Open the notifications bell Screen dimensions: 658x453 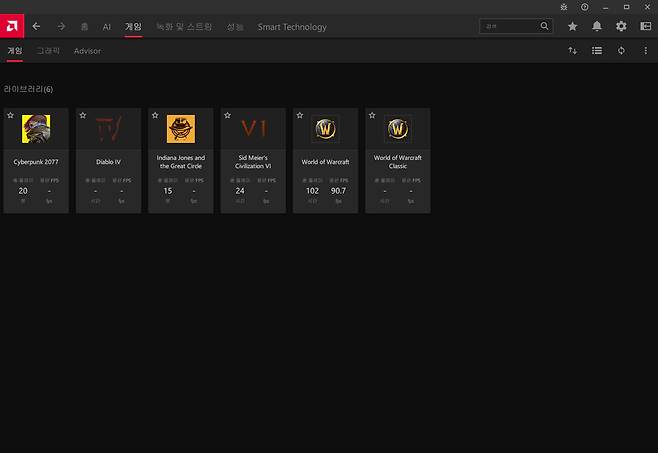point(597,26)
